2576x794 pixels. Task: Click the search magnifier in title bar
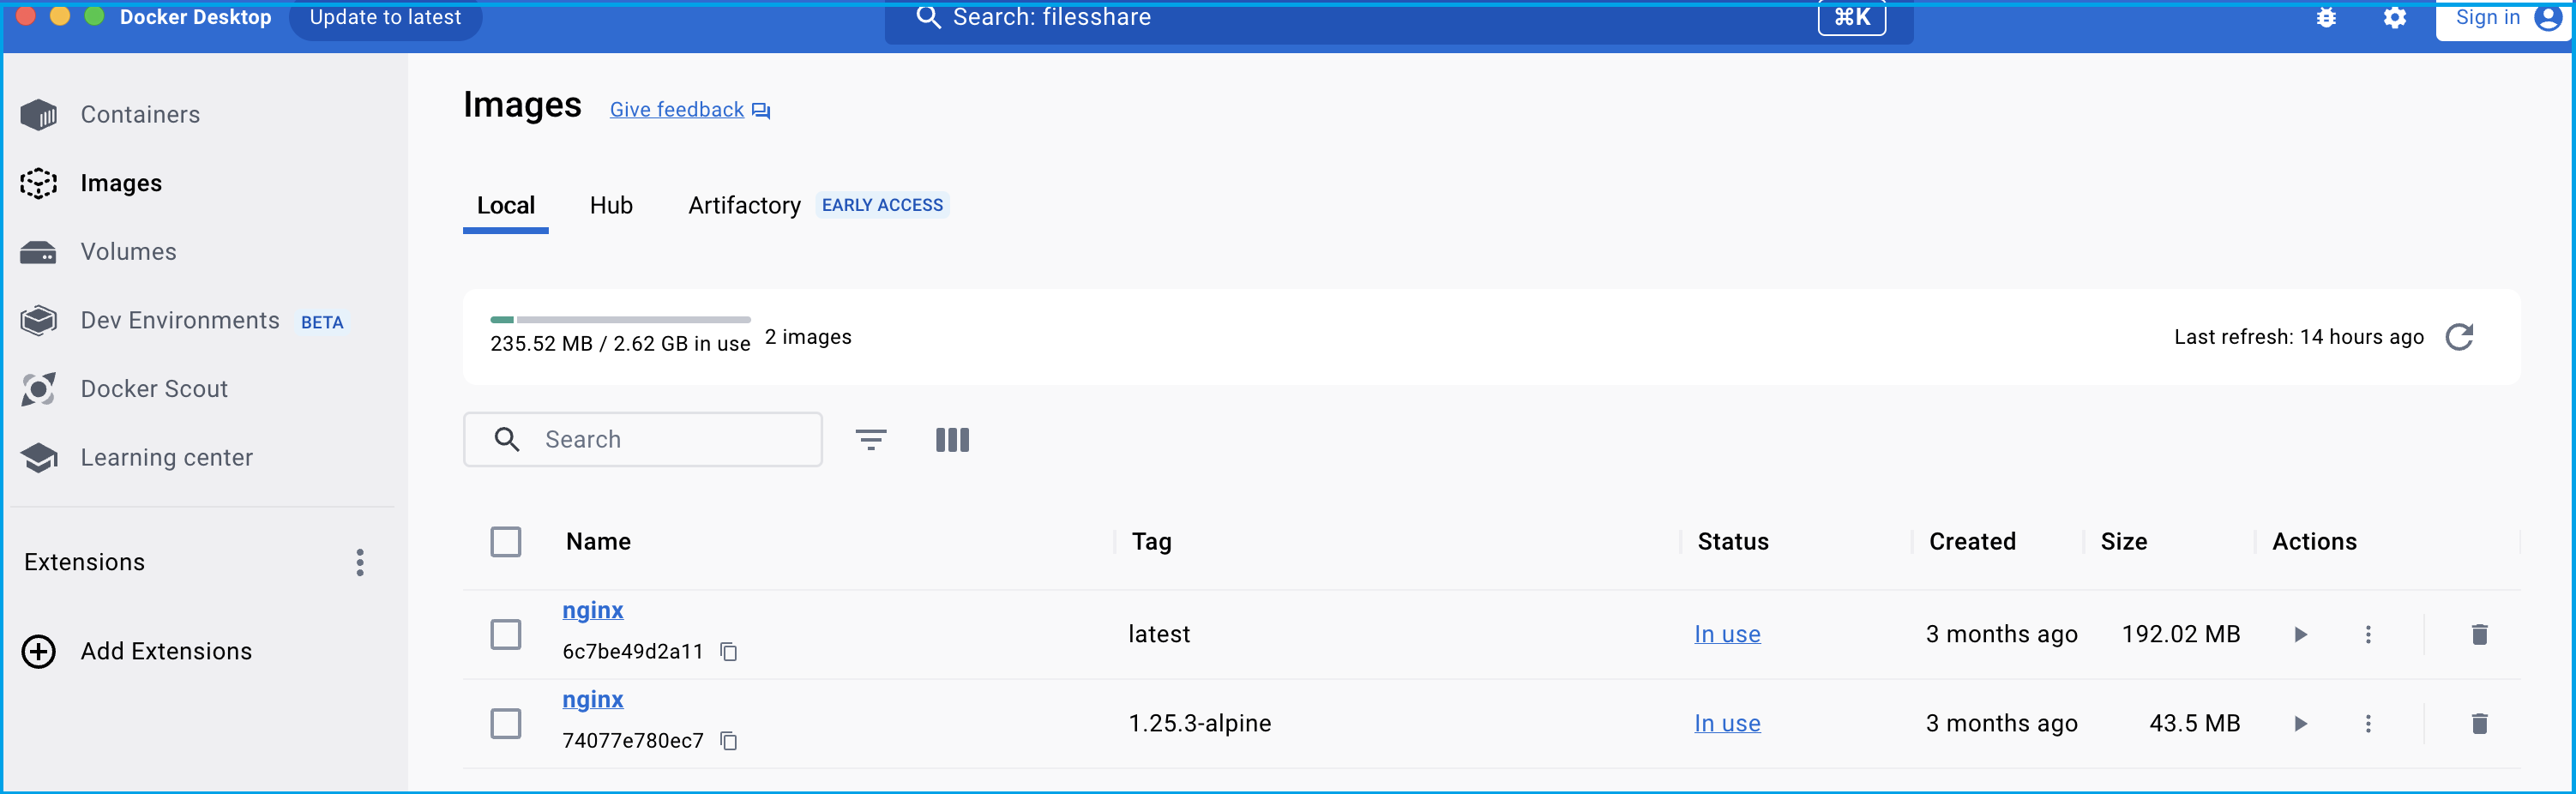[x=928, y=17]
